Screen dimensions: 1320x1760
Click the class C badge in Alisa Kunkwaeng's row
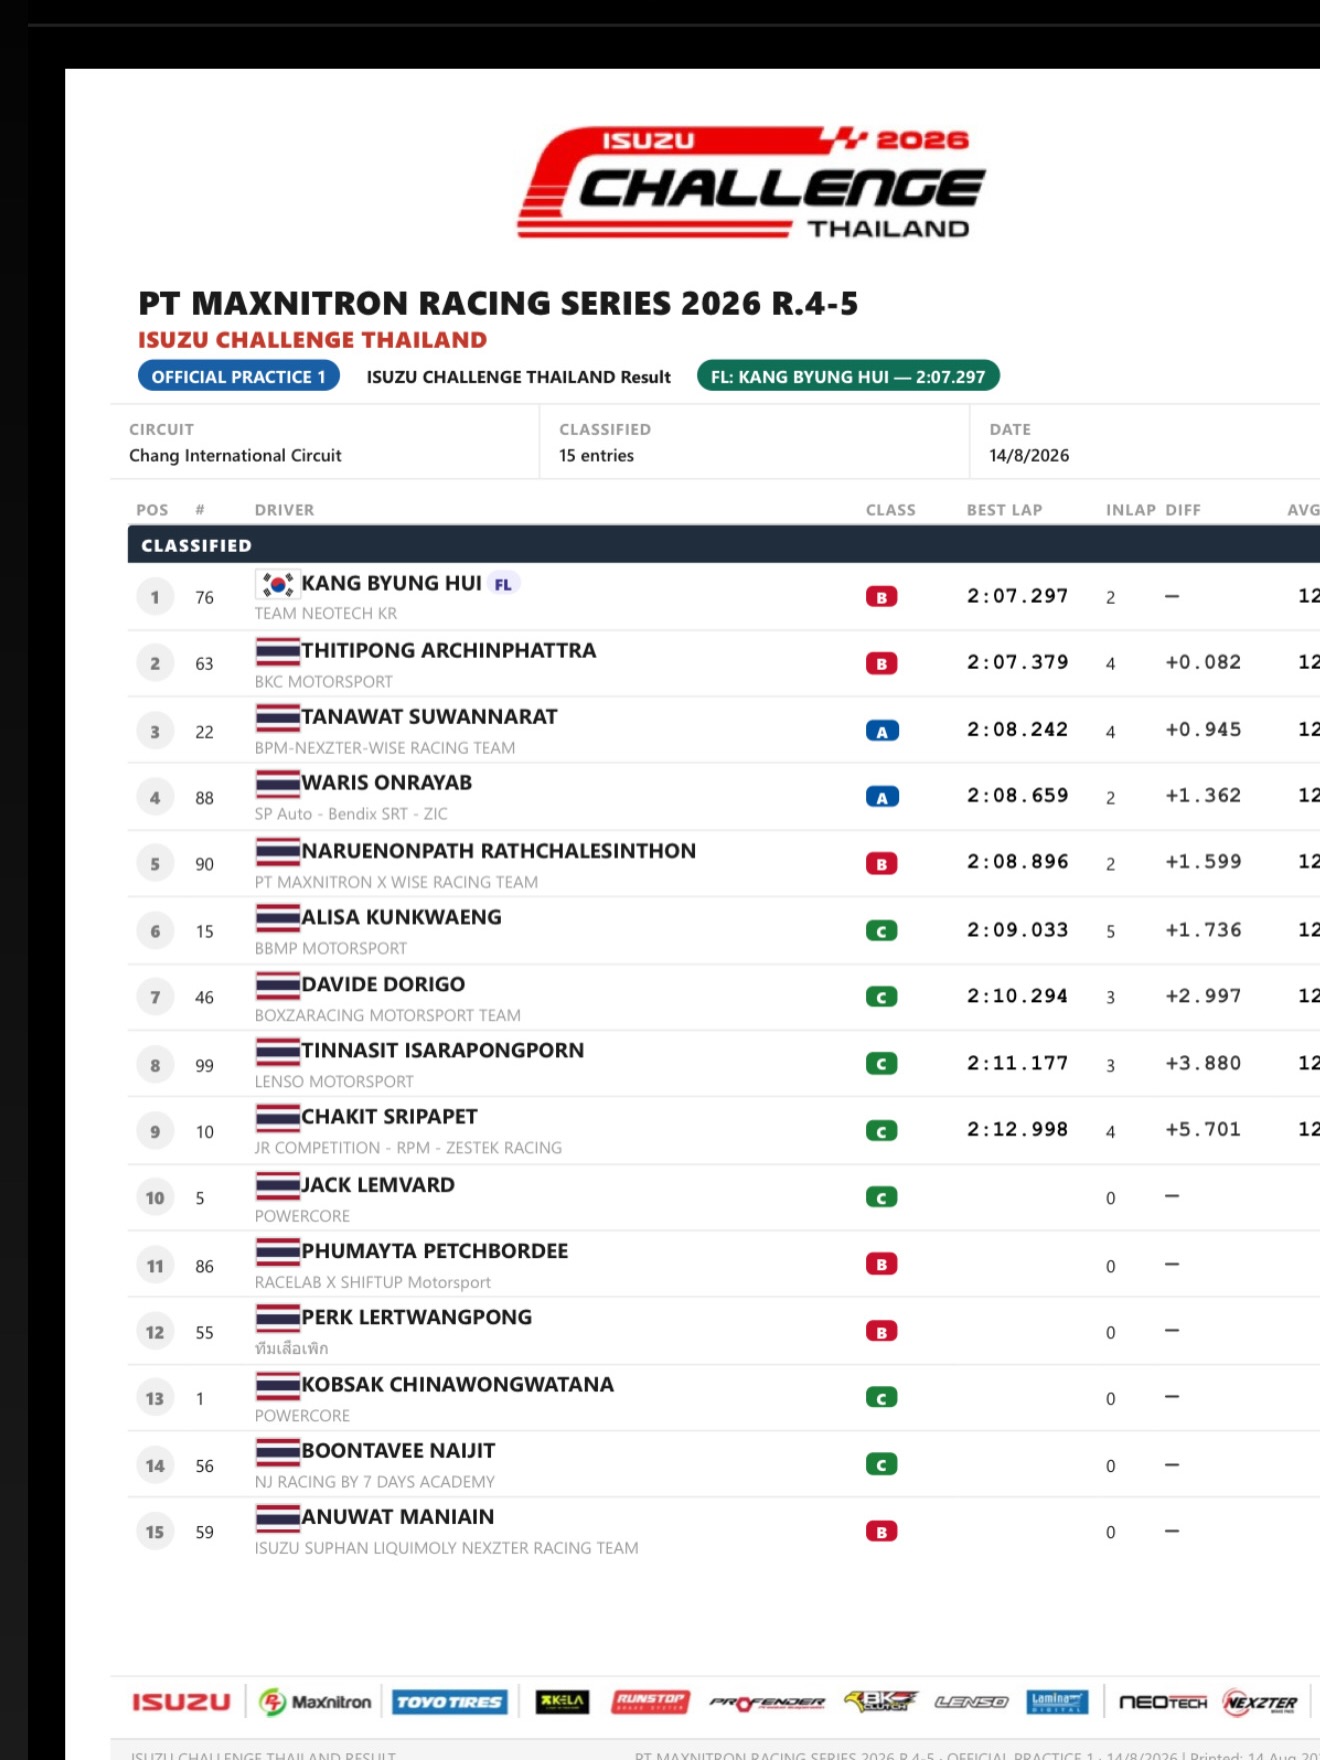[881, 931]
